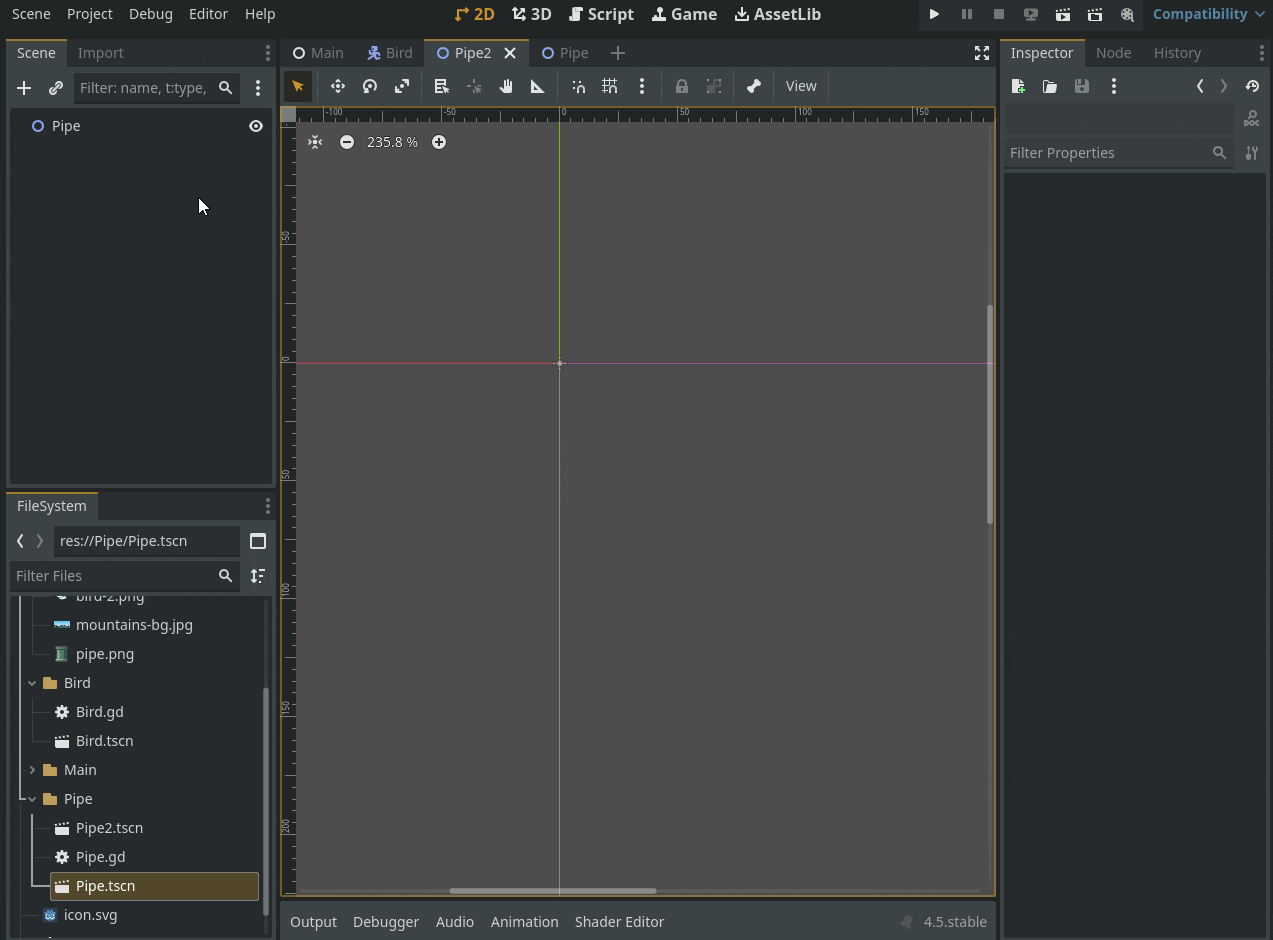Expand the Main folder in FileSystem
1273x940 pixels.
pyautogui.click(x=32, y=770)
